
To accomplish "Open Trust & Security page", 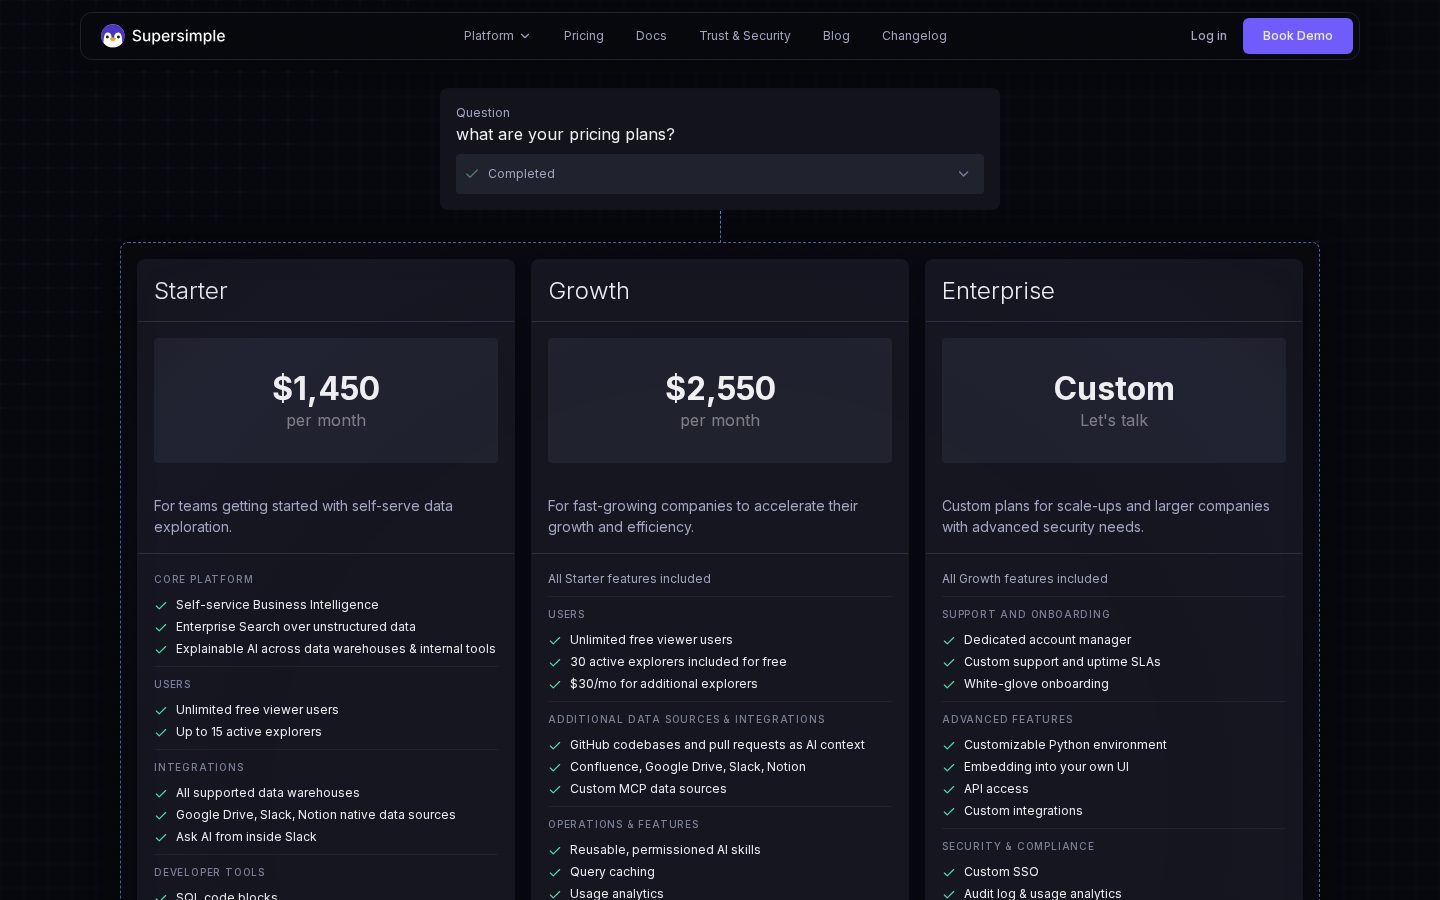I will (745, 36).
